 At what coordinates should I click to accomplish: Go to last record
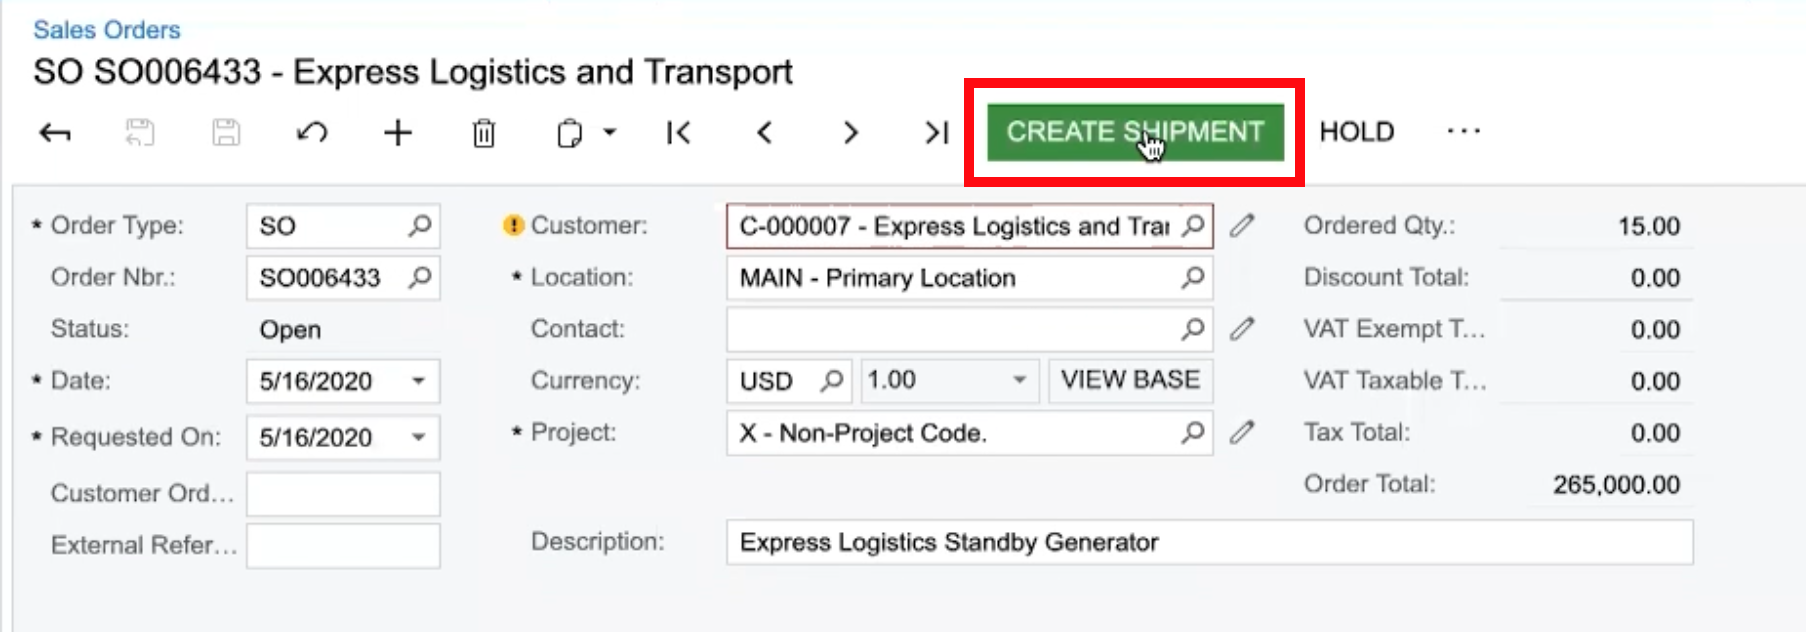[936, 132]
